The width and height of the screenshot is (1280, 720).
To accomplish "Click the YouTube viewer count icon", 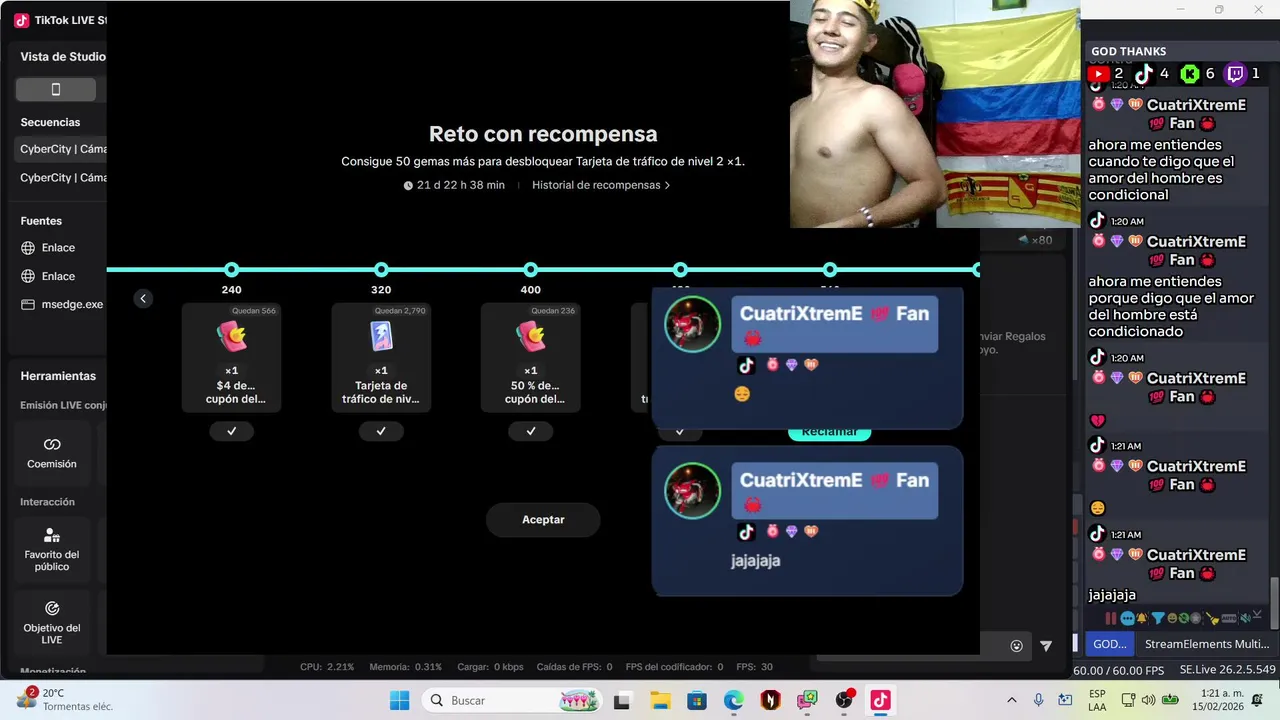I will (x=1098, y=73).
